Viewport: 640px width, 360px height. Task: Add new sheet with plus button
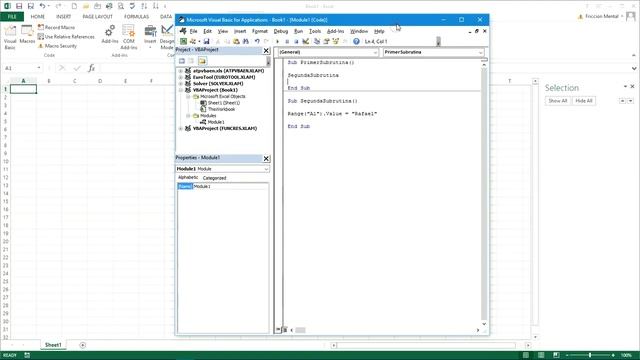pyautogui.click(x=82, y=345)
